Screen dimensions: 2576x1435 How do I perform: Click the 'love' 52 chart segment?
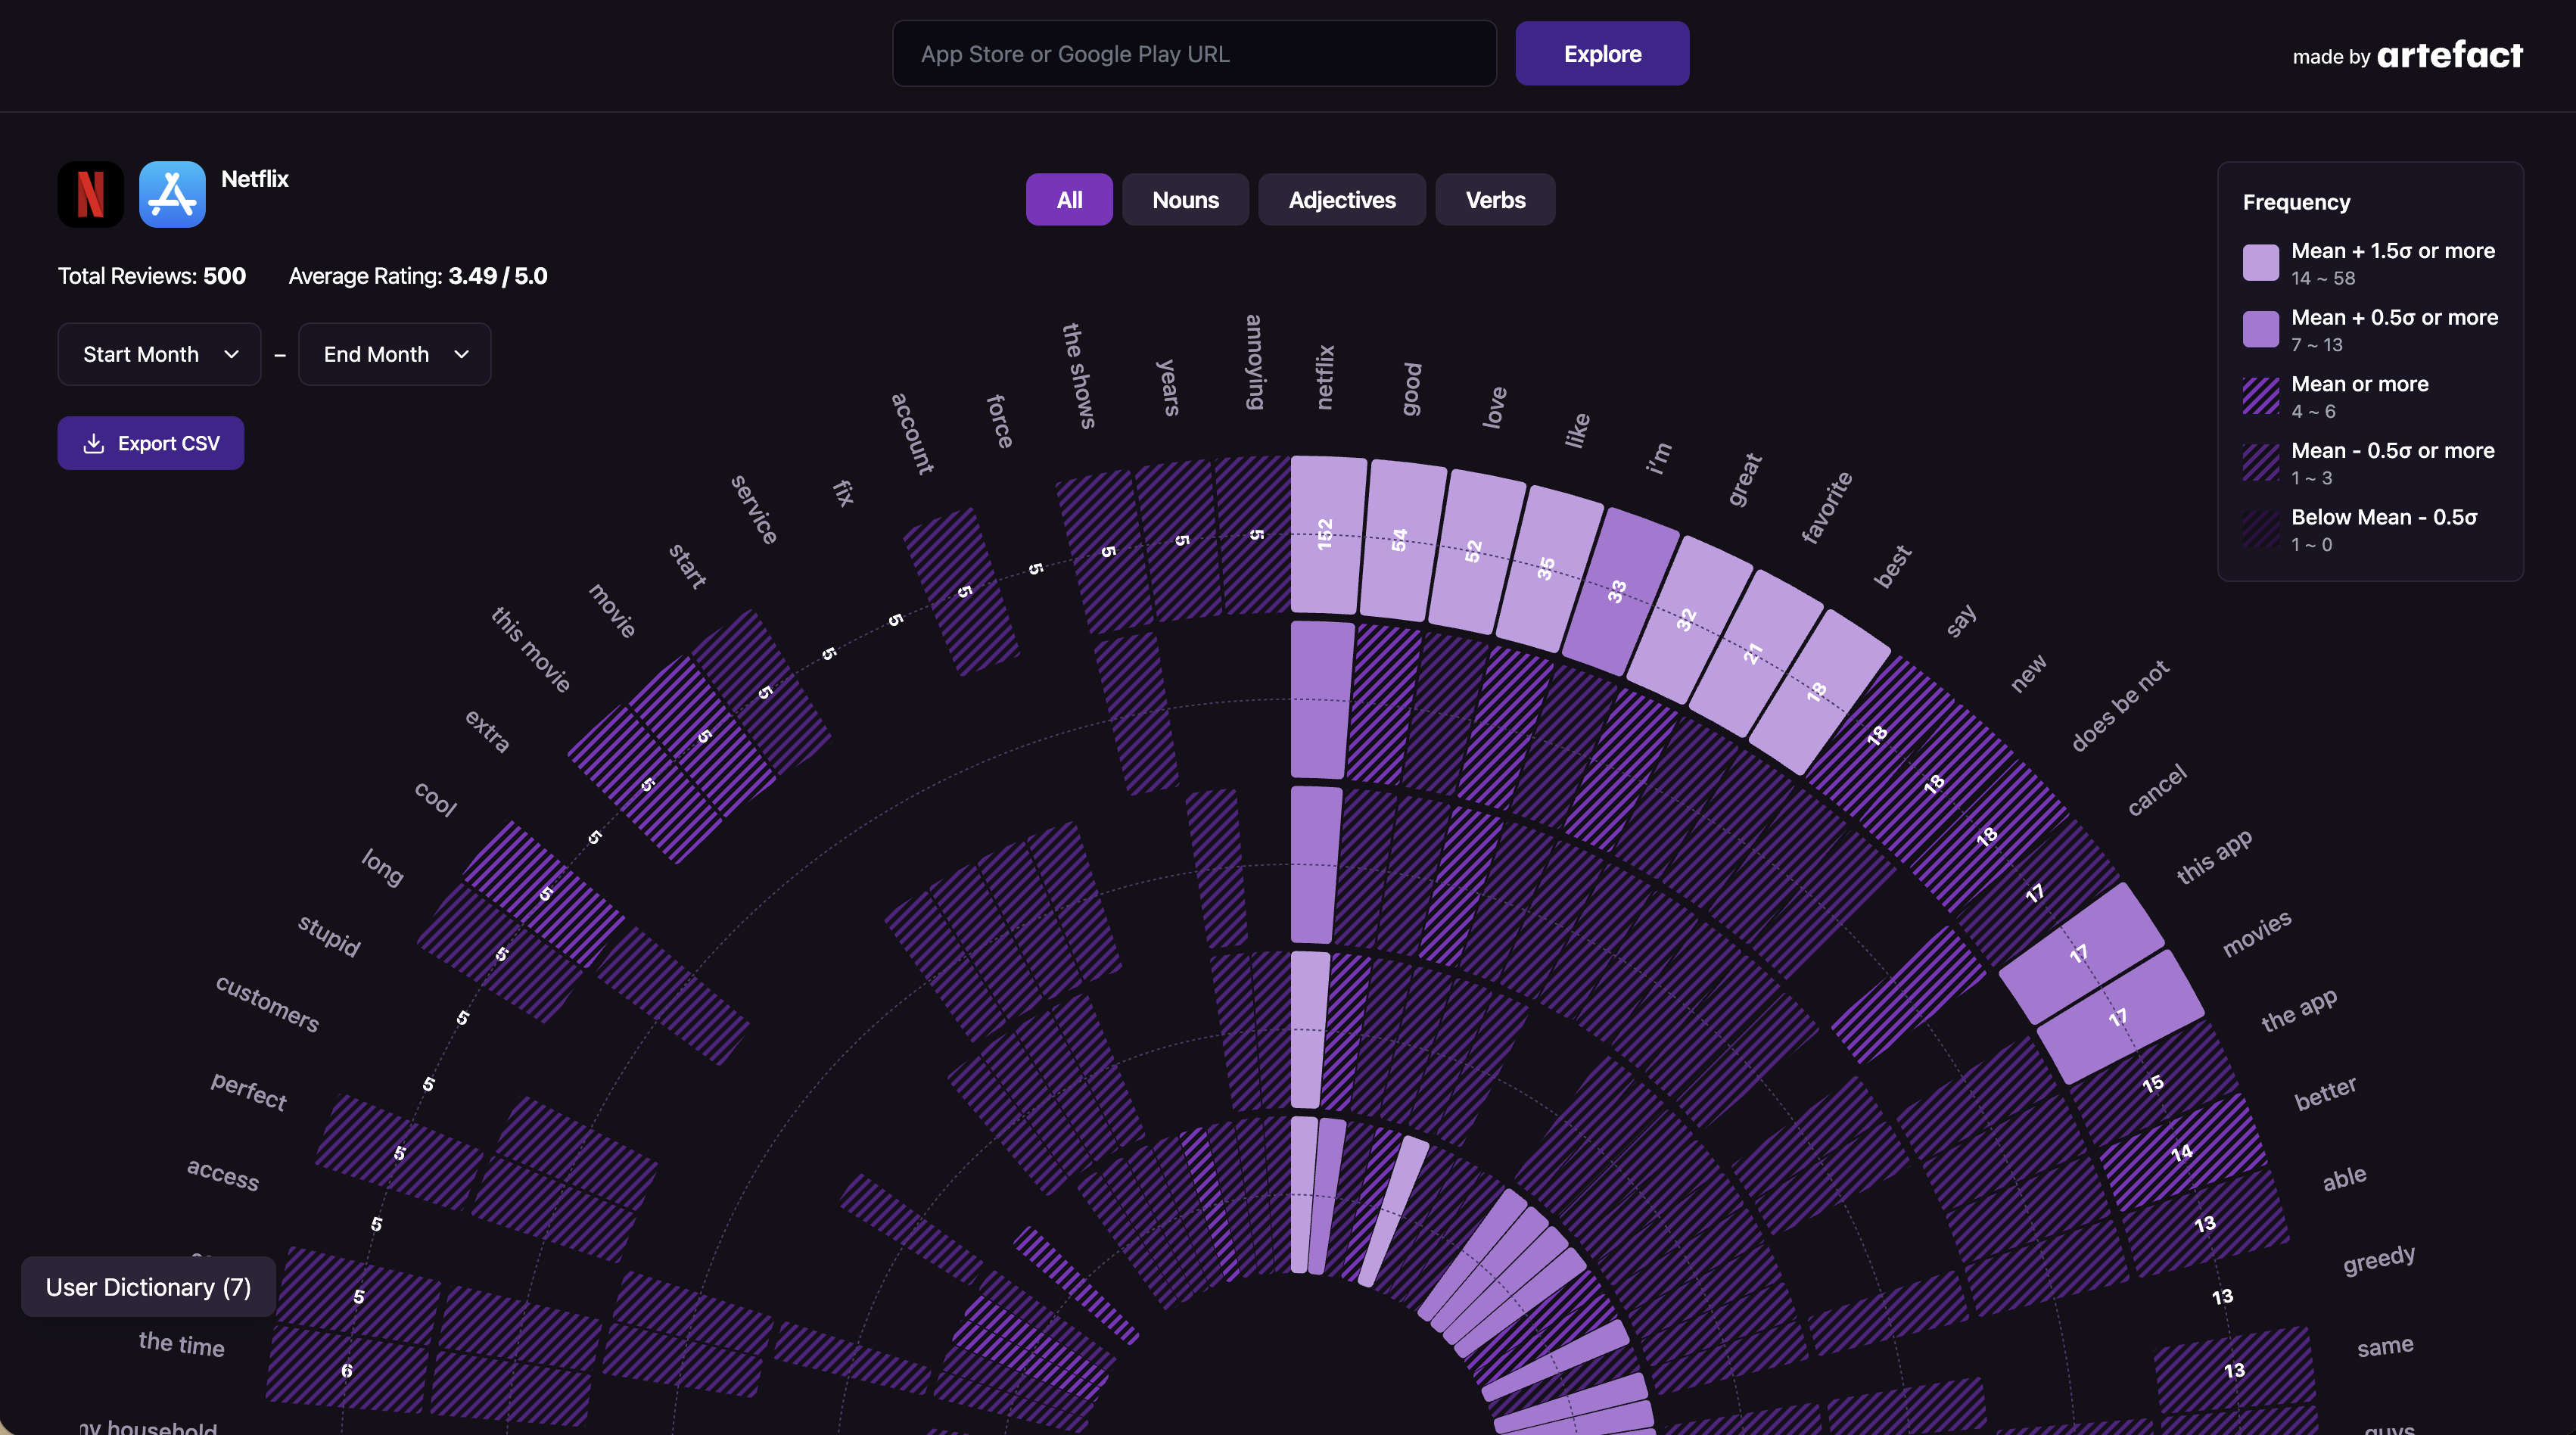coord(1474,552)
